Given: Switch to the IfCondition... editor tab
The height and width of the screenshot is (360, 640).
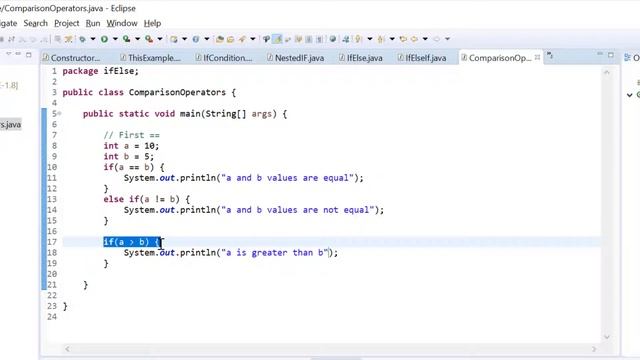Looking at the screenshot, I should (224, 58).
